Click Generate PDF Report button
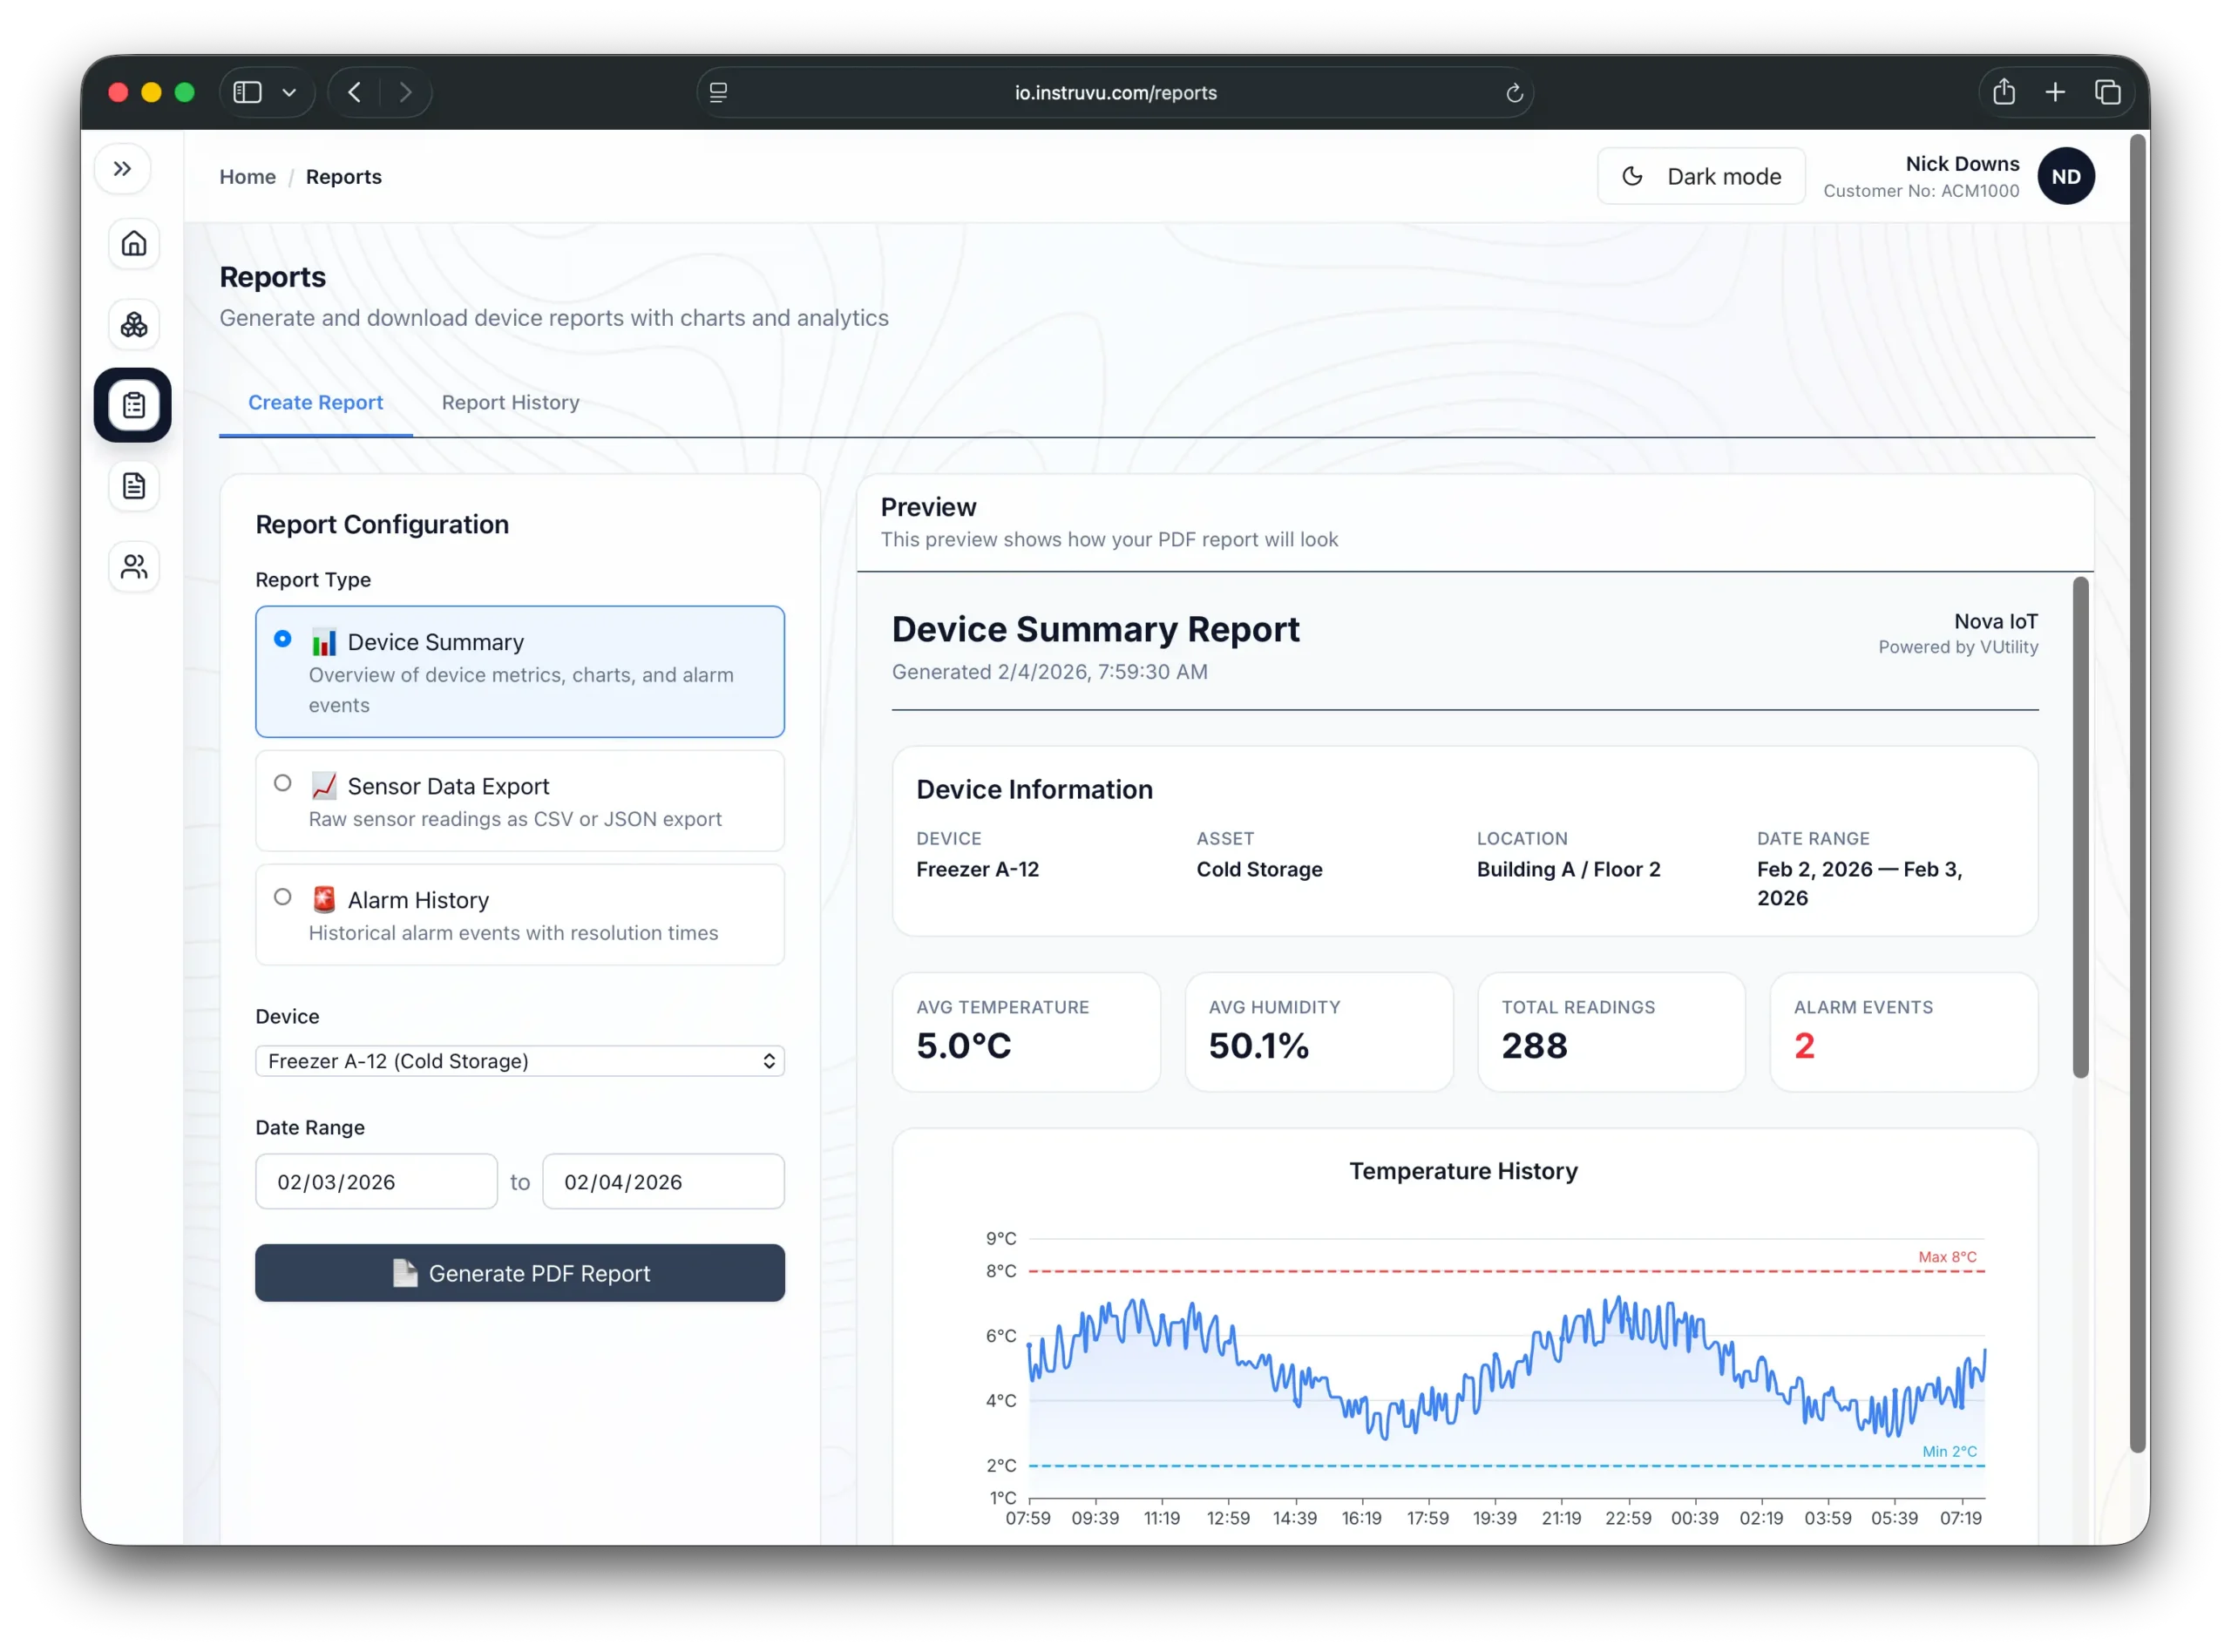This screenshot has width=2231, height=1652. point(519,1273)
